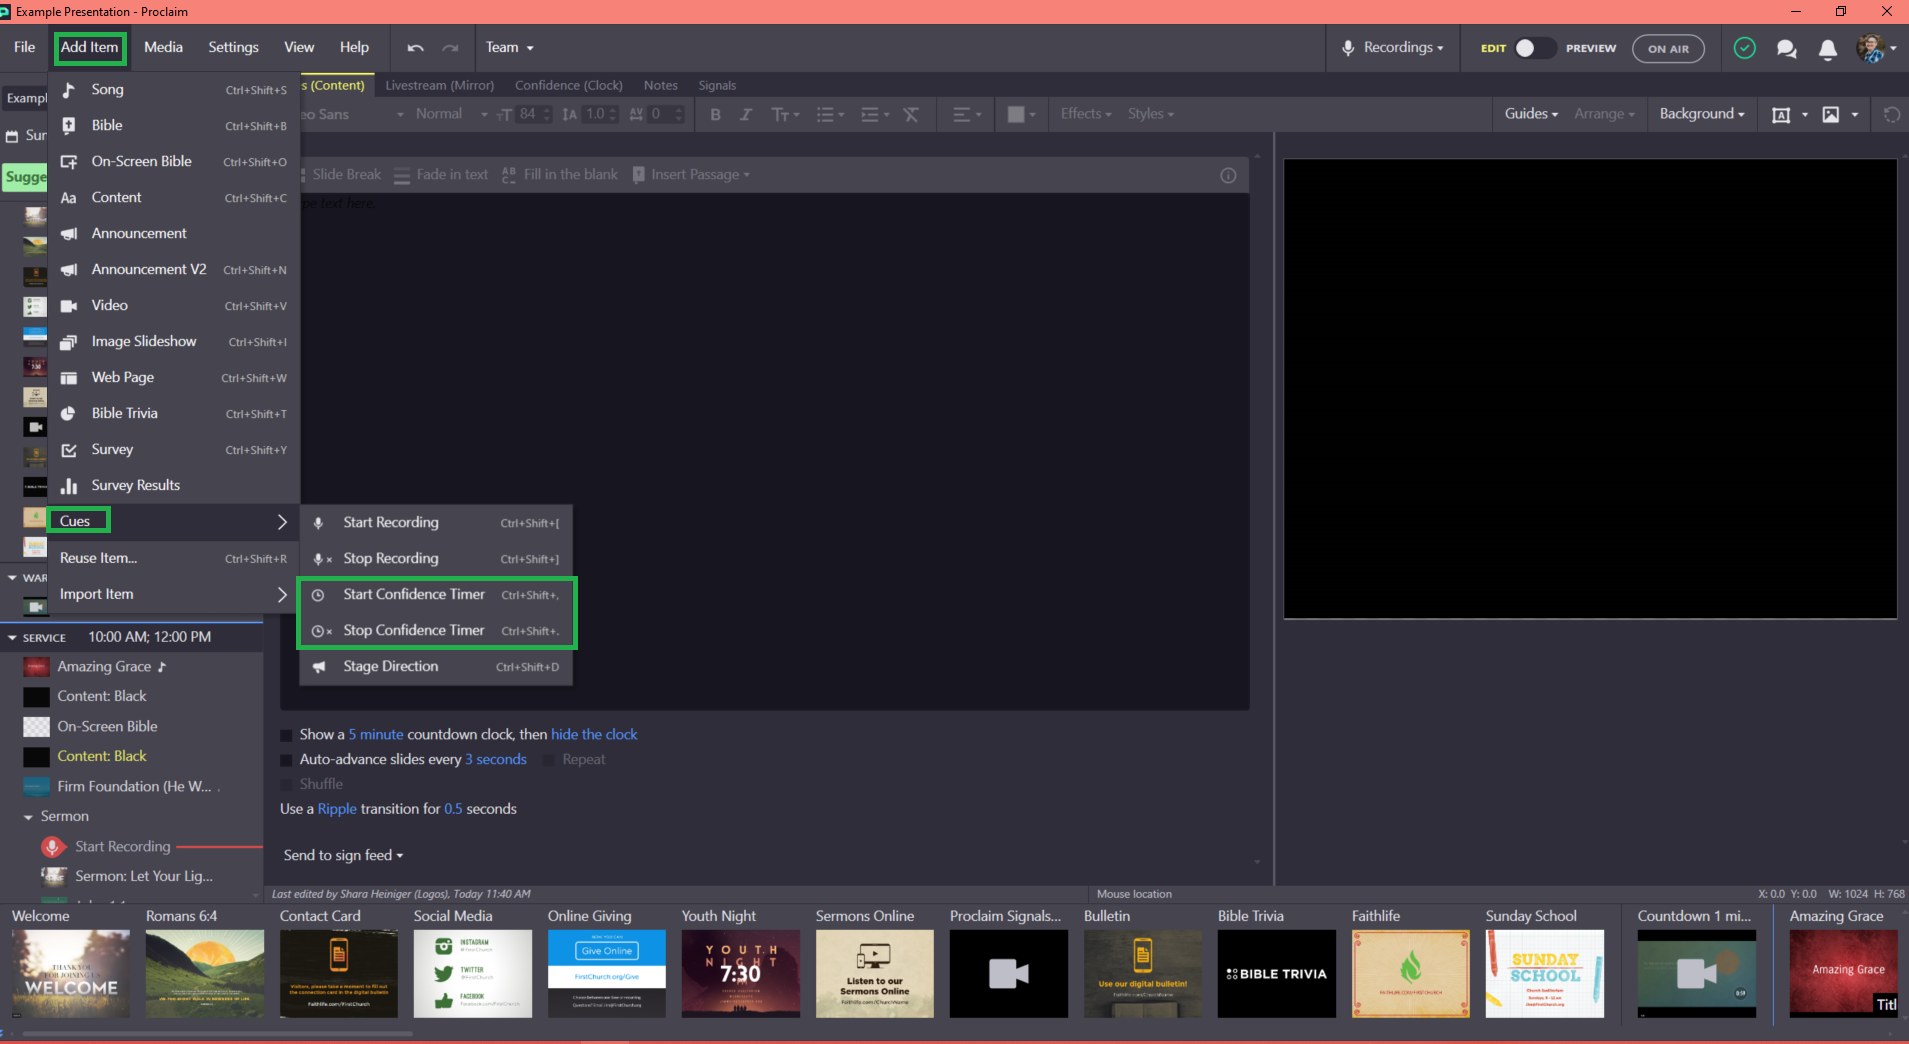Toggle the On Air button

tap(1668, 48)
